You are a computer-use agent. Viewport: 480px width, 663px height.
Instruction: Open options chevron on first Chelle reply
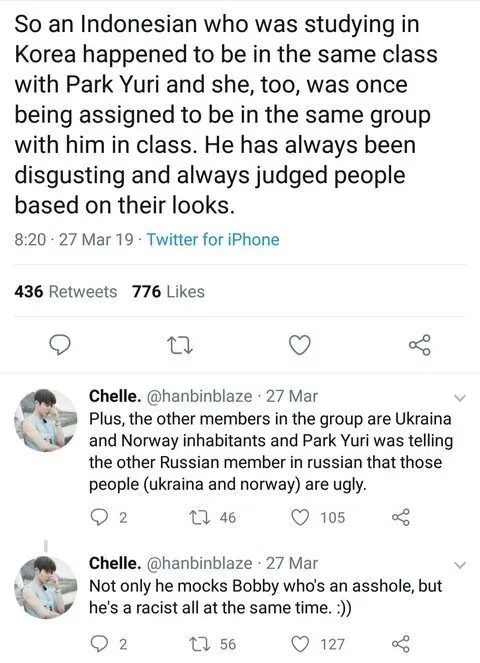pos(459,398)
